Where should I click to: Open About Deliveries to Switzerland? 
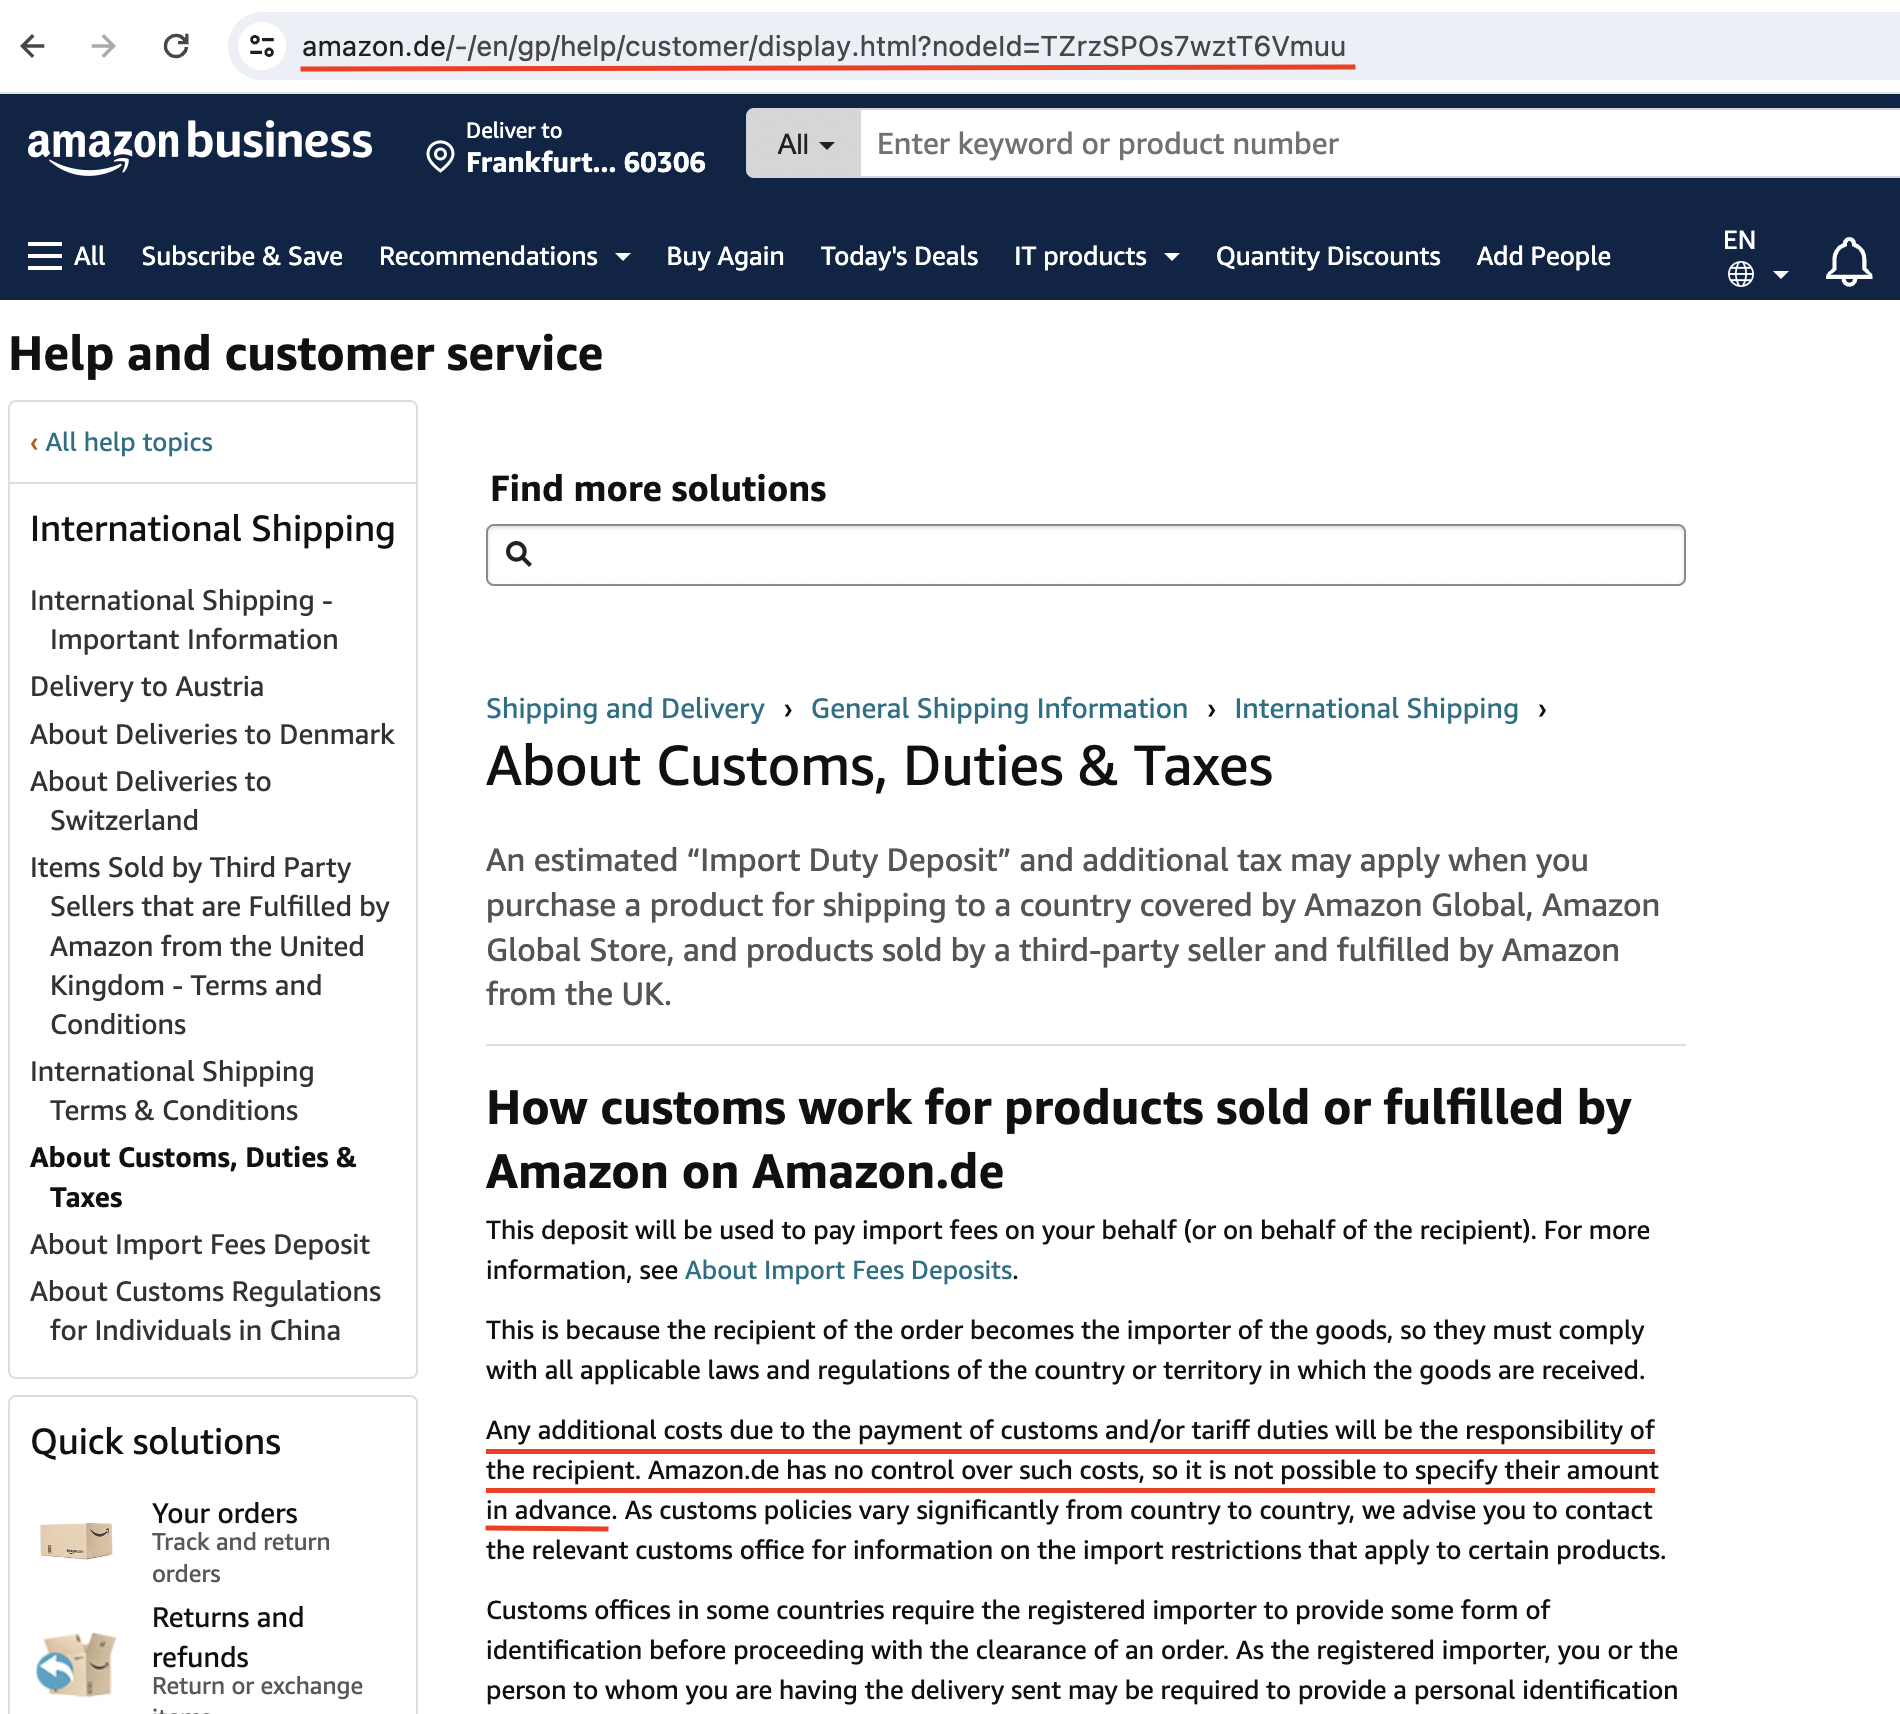pyautogui.click(x=150, y=800)
